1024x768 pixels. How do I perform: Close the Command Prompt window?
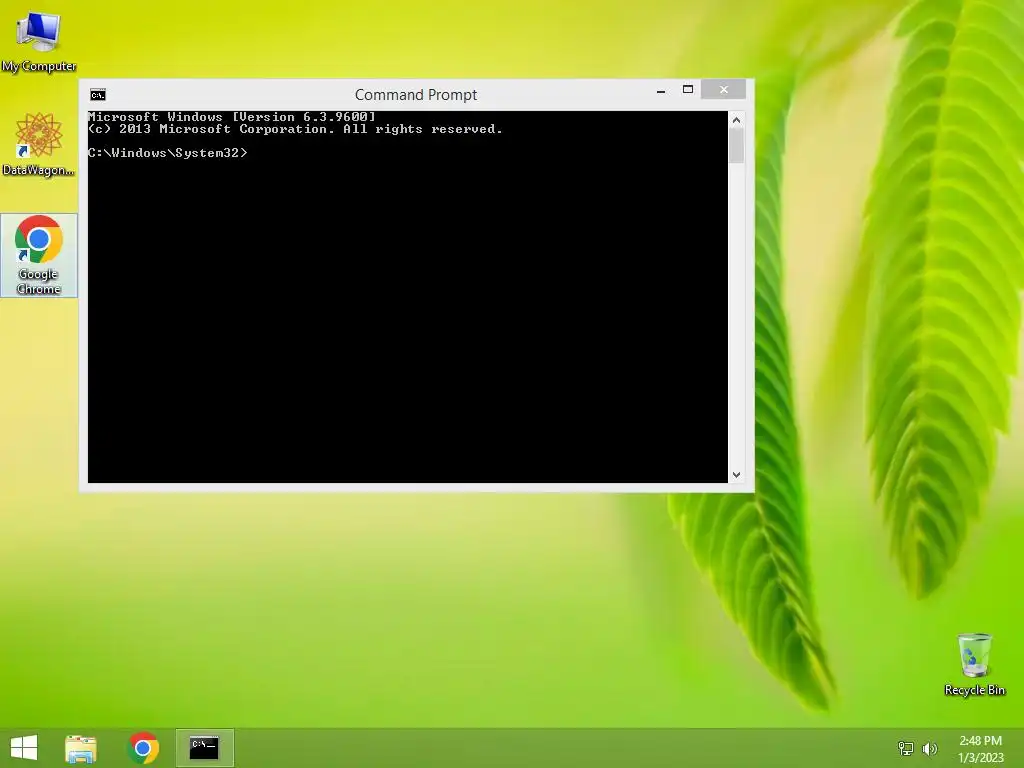point(724,89)
